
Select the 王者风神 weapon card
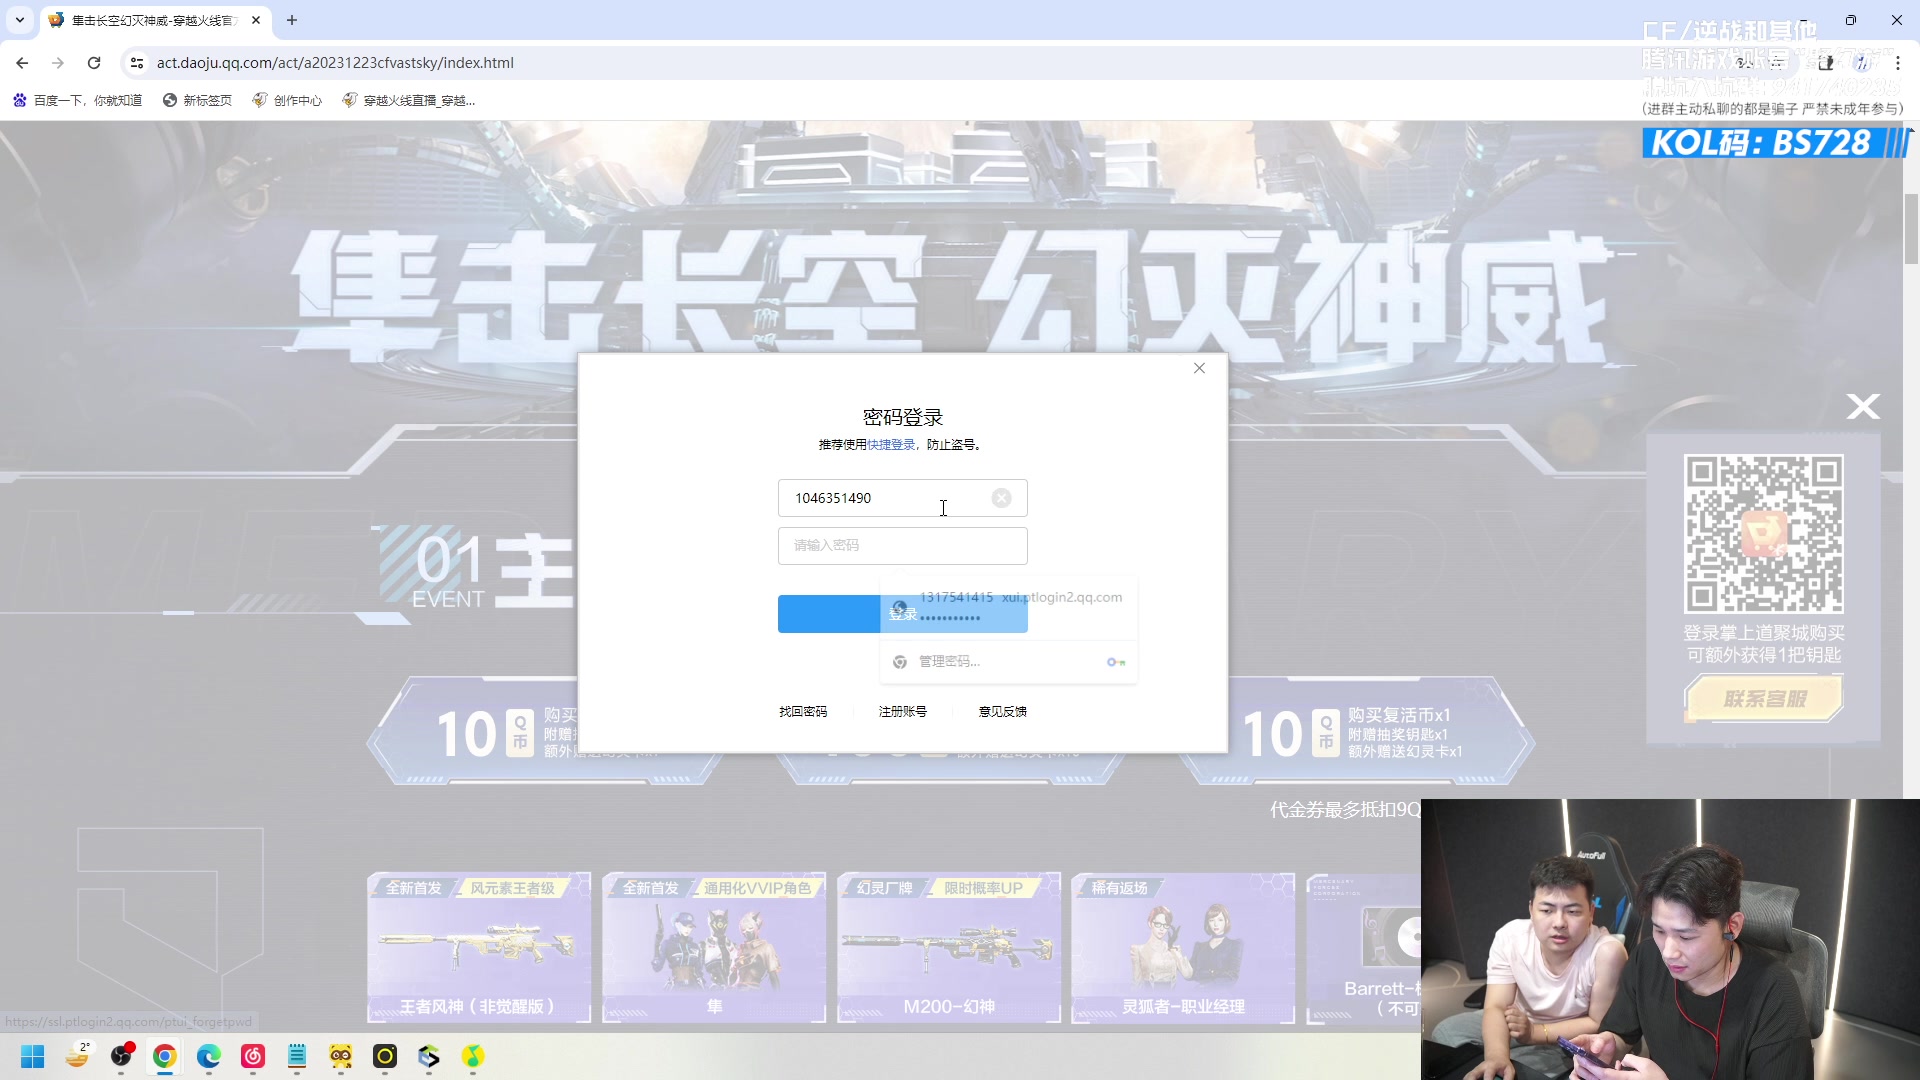pos(479,947)
